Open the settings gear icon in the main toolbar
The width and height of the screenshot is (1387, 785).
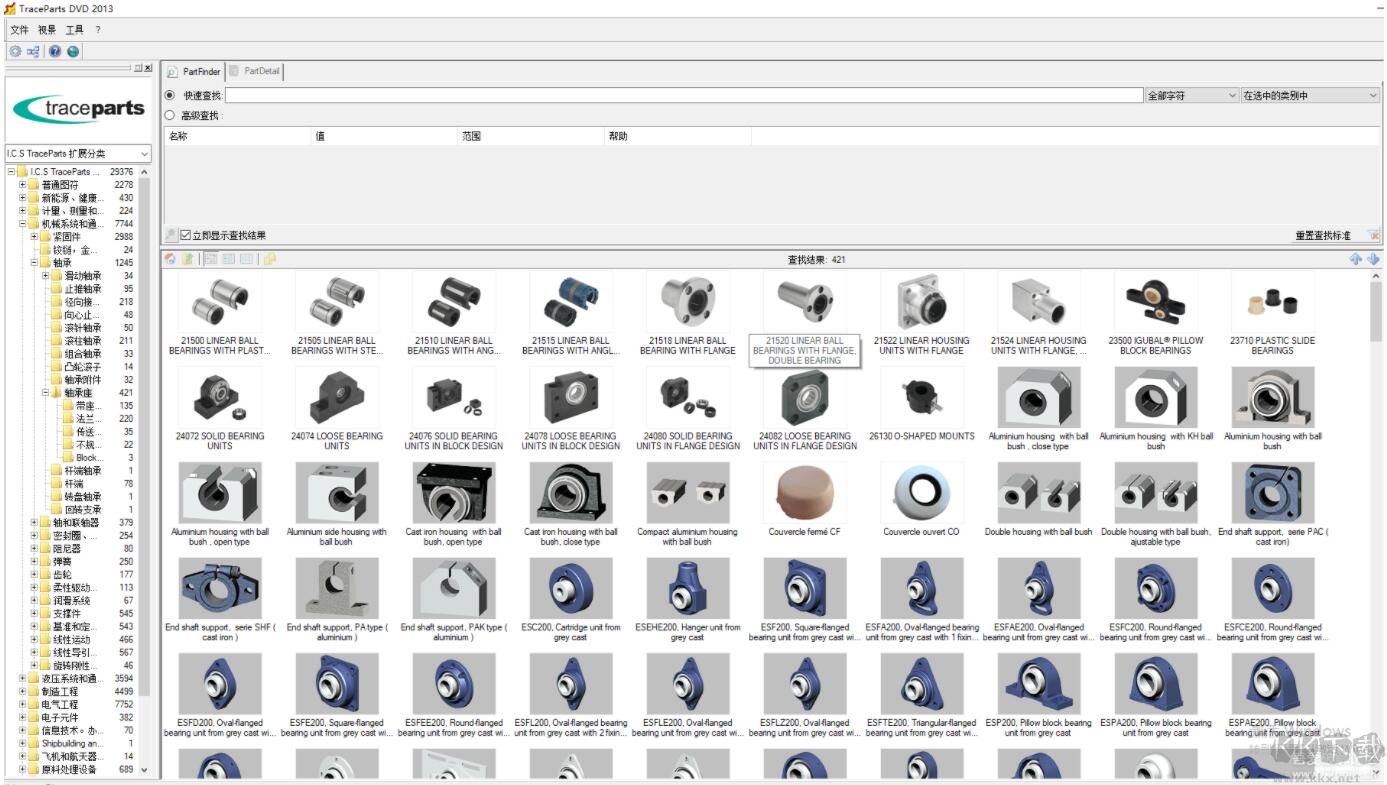[x=14, y=51]
